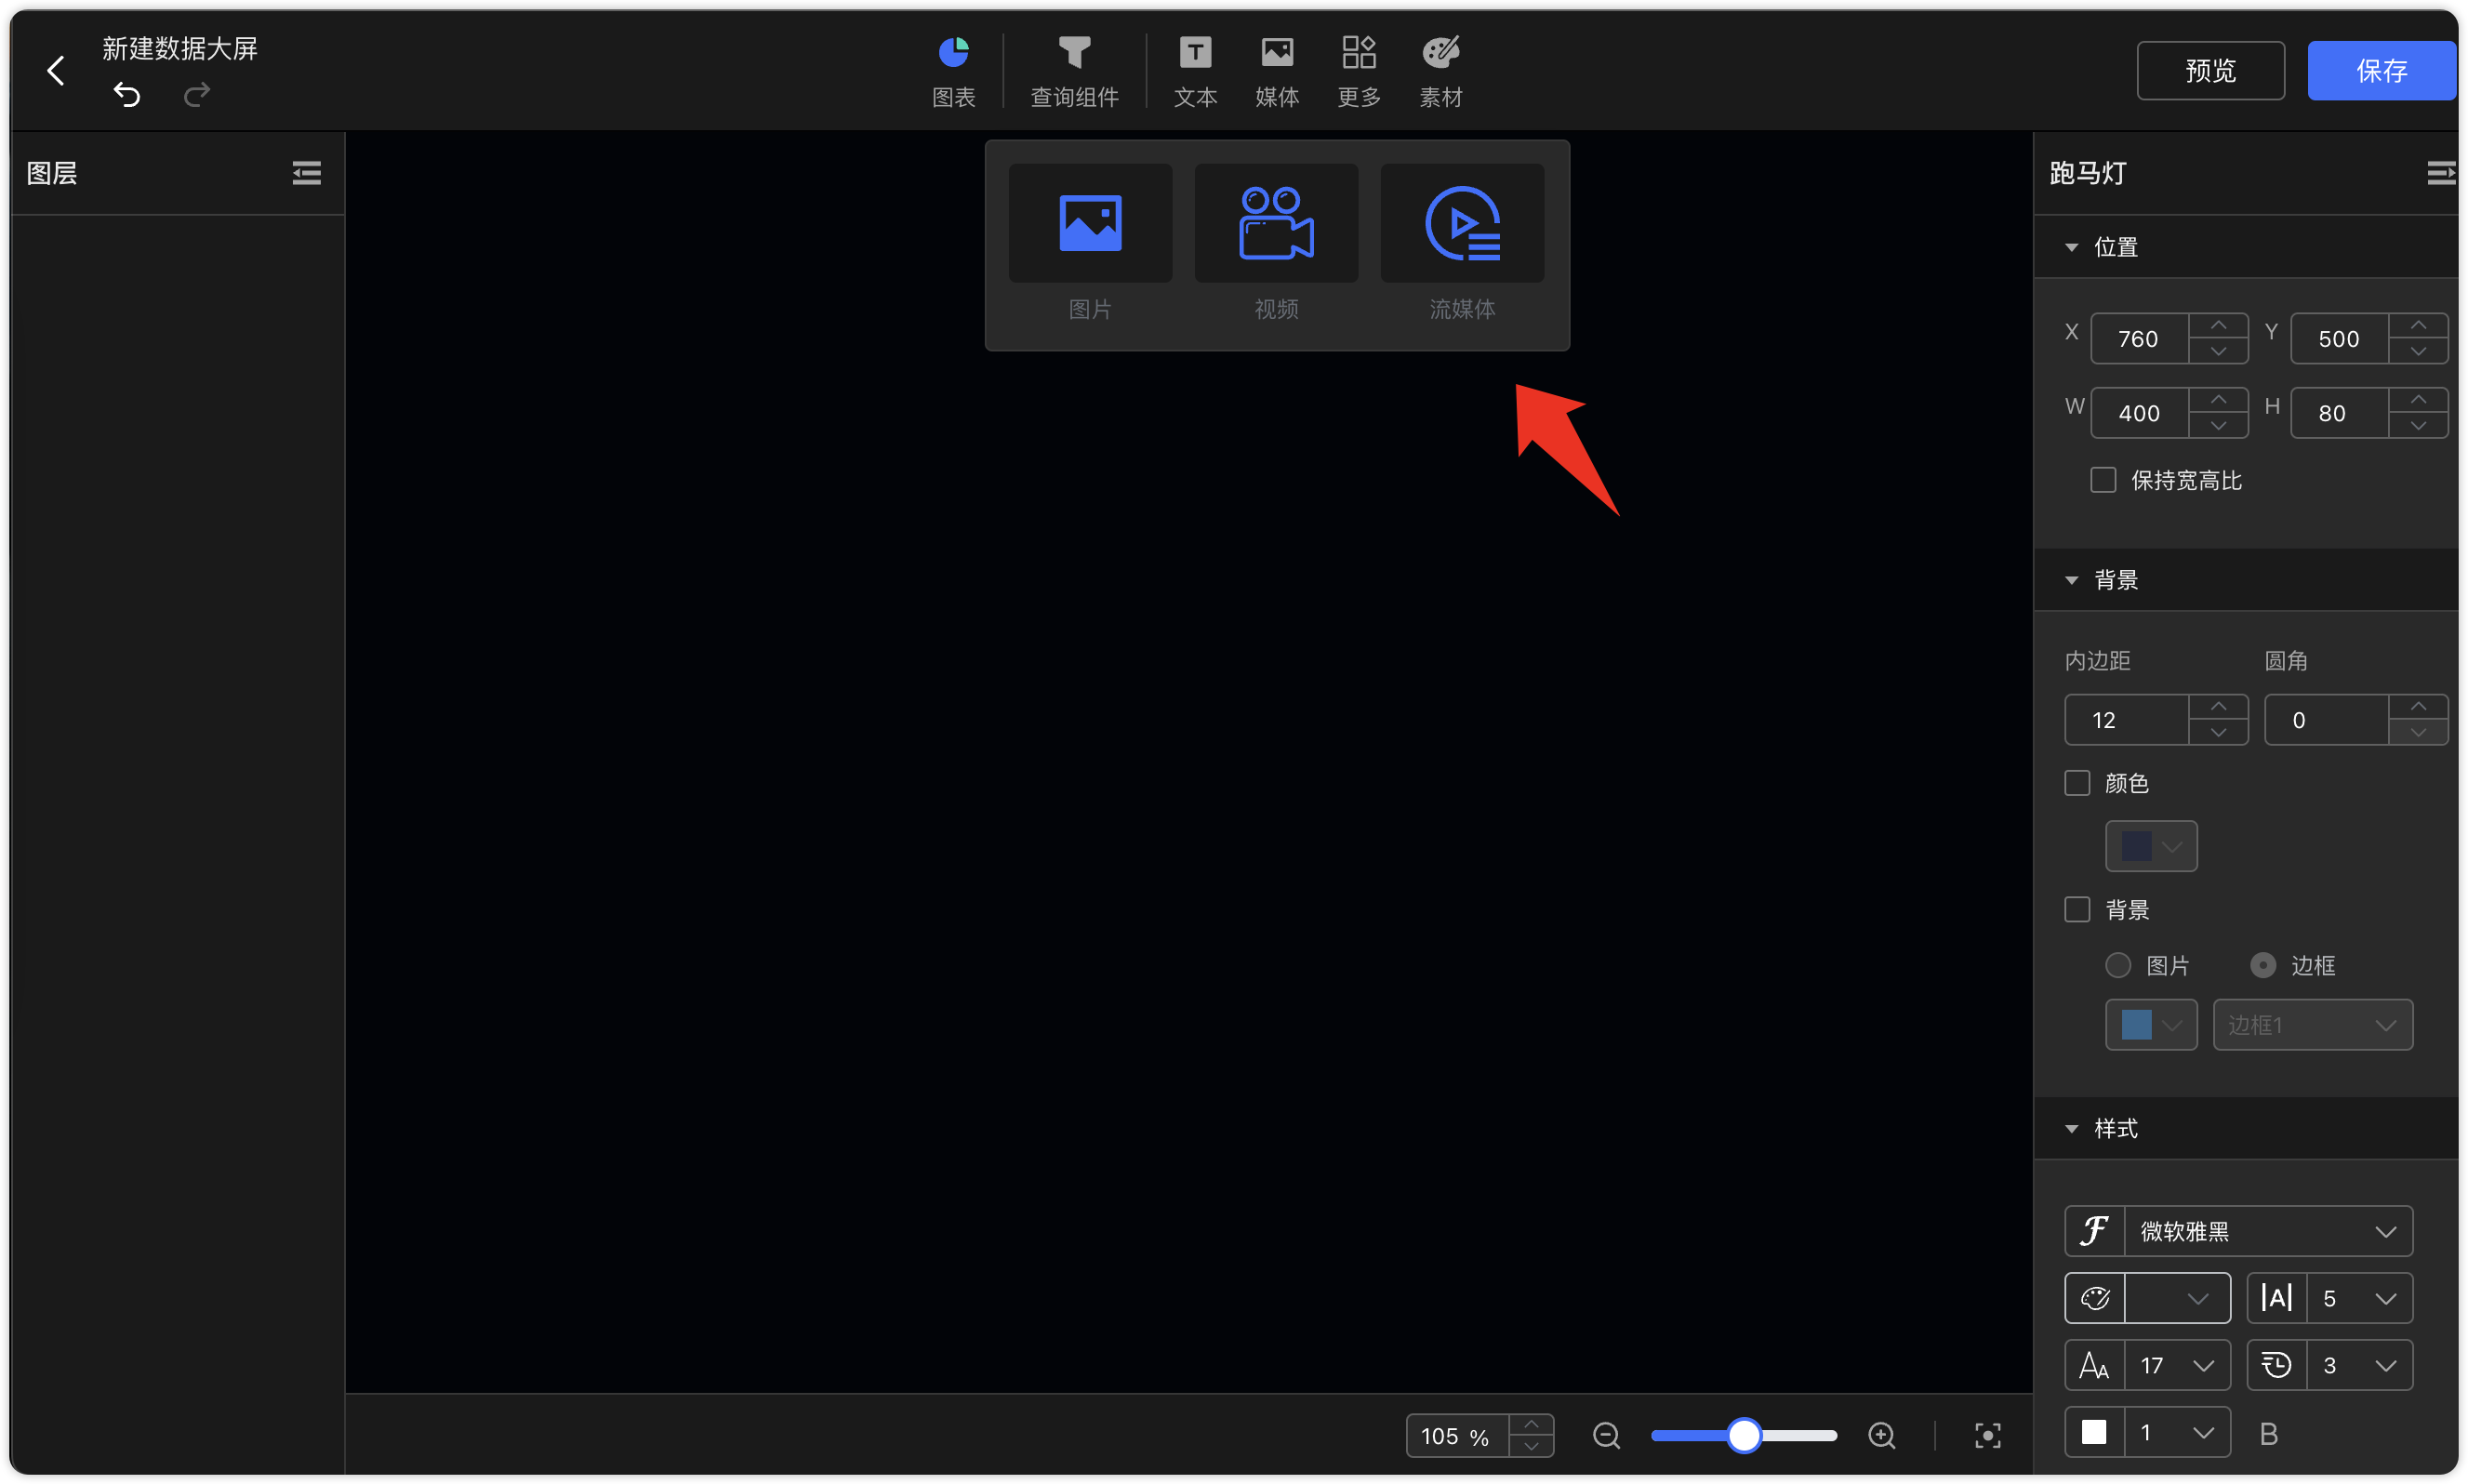The image size is (2468, 1484).
Task: Decrease the Y position value
Action: pos(2418,352)
